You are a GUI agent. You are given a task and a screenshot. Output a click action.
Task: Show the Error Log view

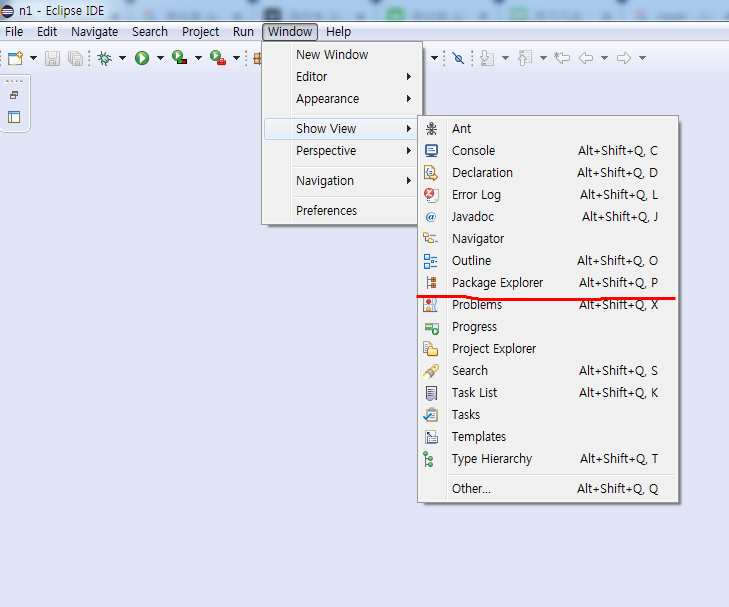click(x=548, y=195)
